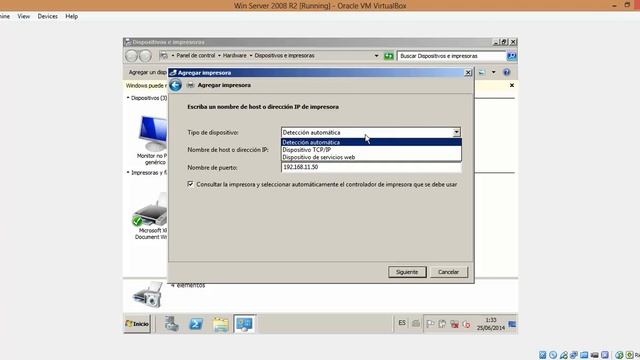Choose Dispositivo de servicios web option

pyautogui.click(x=371, y=157)
